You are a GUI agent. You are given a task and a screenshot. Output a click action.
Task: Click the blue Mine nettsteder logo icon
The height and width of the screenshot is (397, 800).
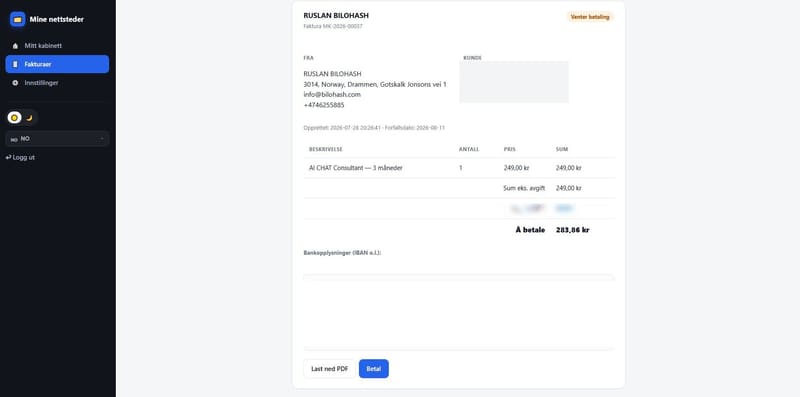[x=17, y=19]
